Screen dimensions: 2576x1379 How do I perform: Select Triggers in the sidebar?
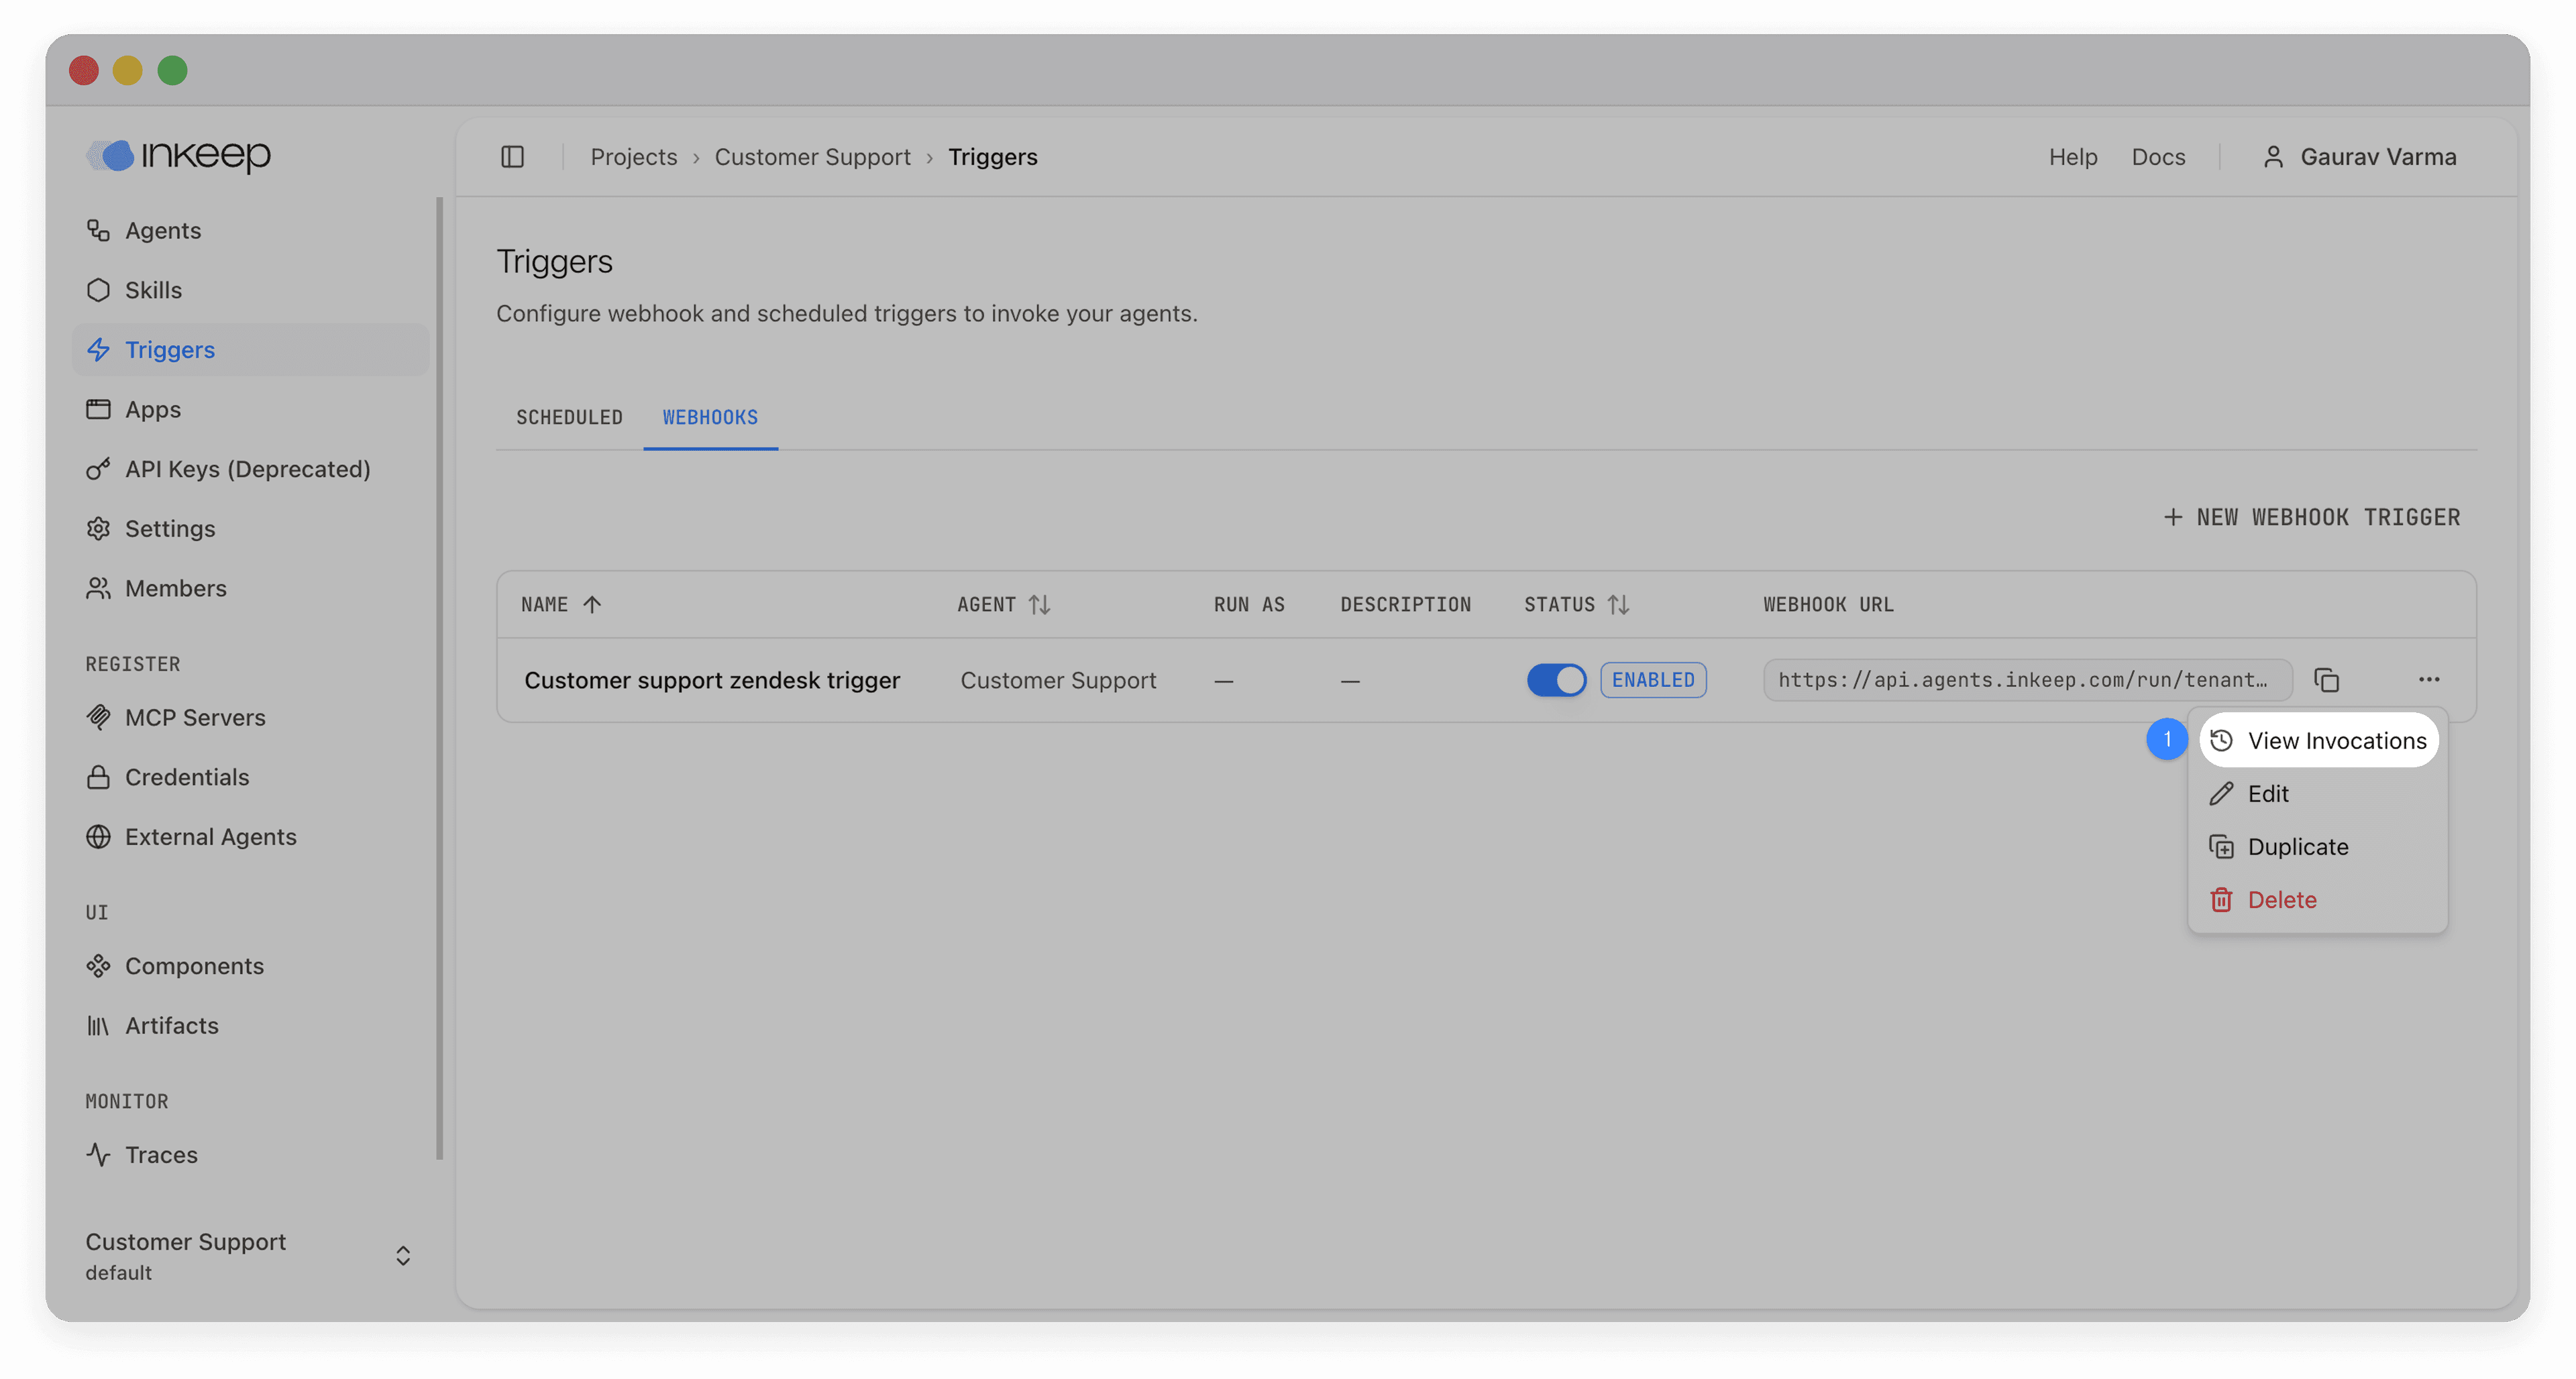(250, 349)
